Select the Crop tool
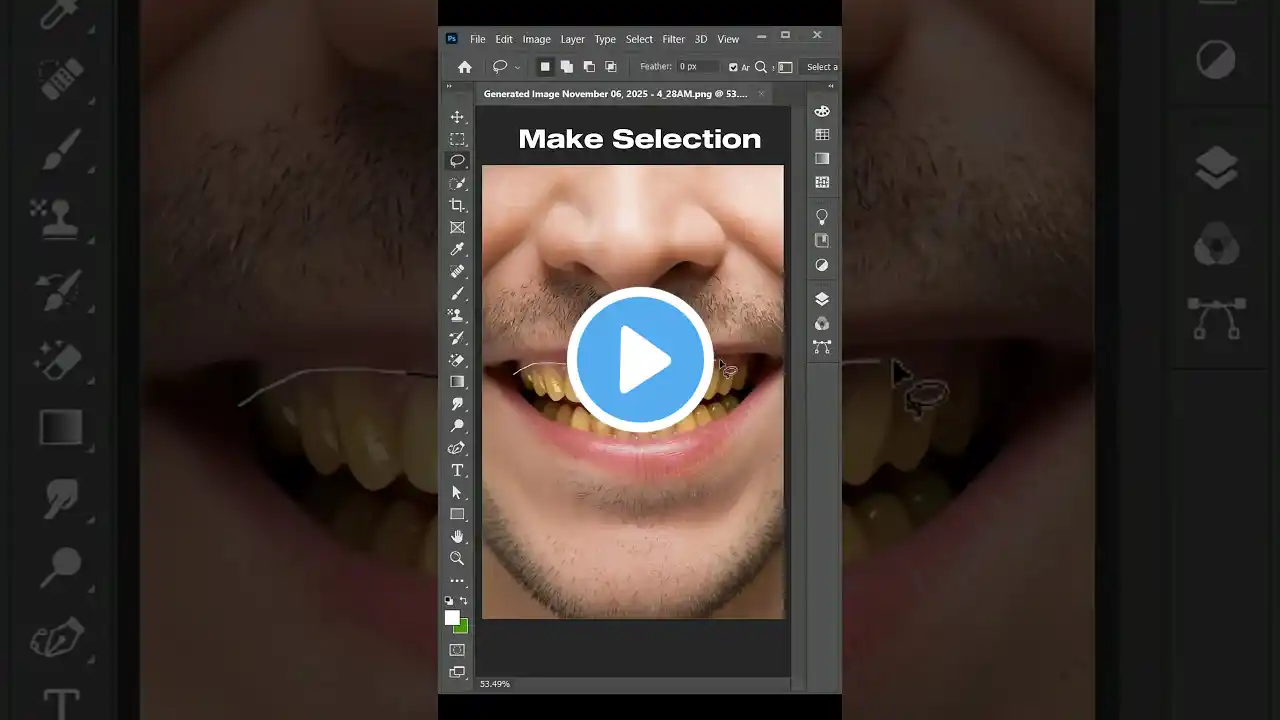 [x=457, y=205]
